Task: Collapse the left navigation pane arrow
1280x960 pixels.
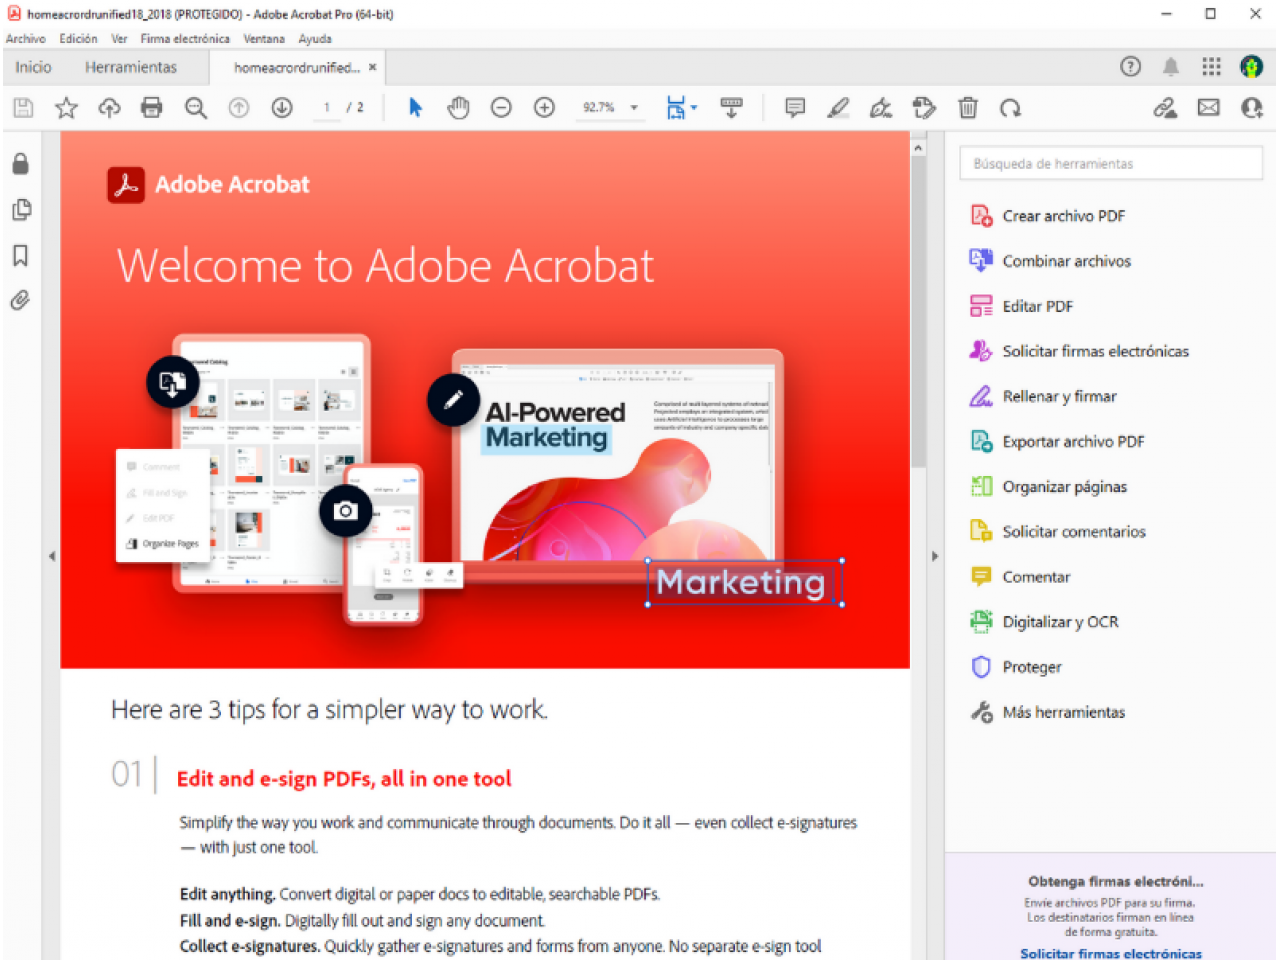Action: pyautogui.click(x=52, y=556)
